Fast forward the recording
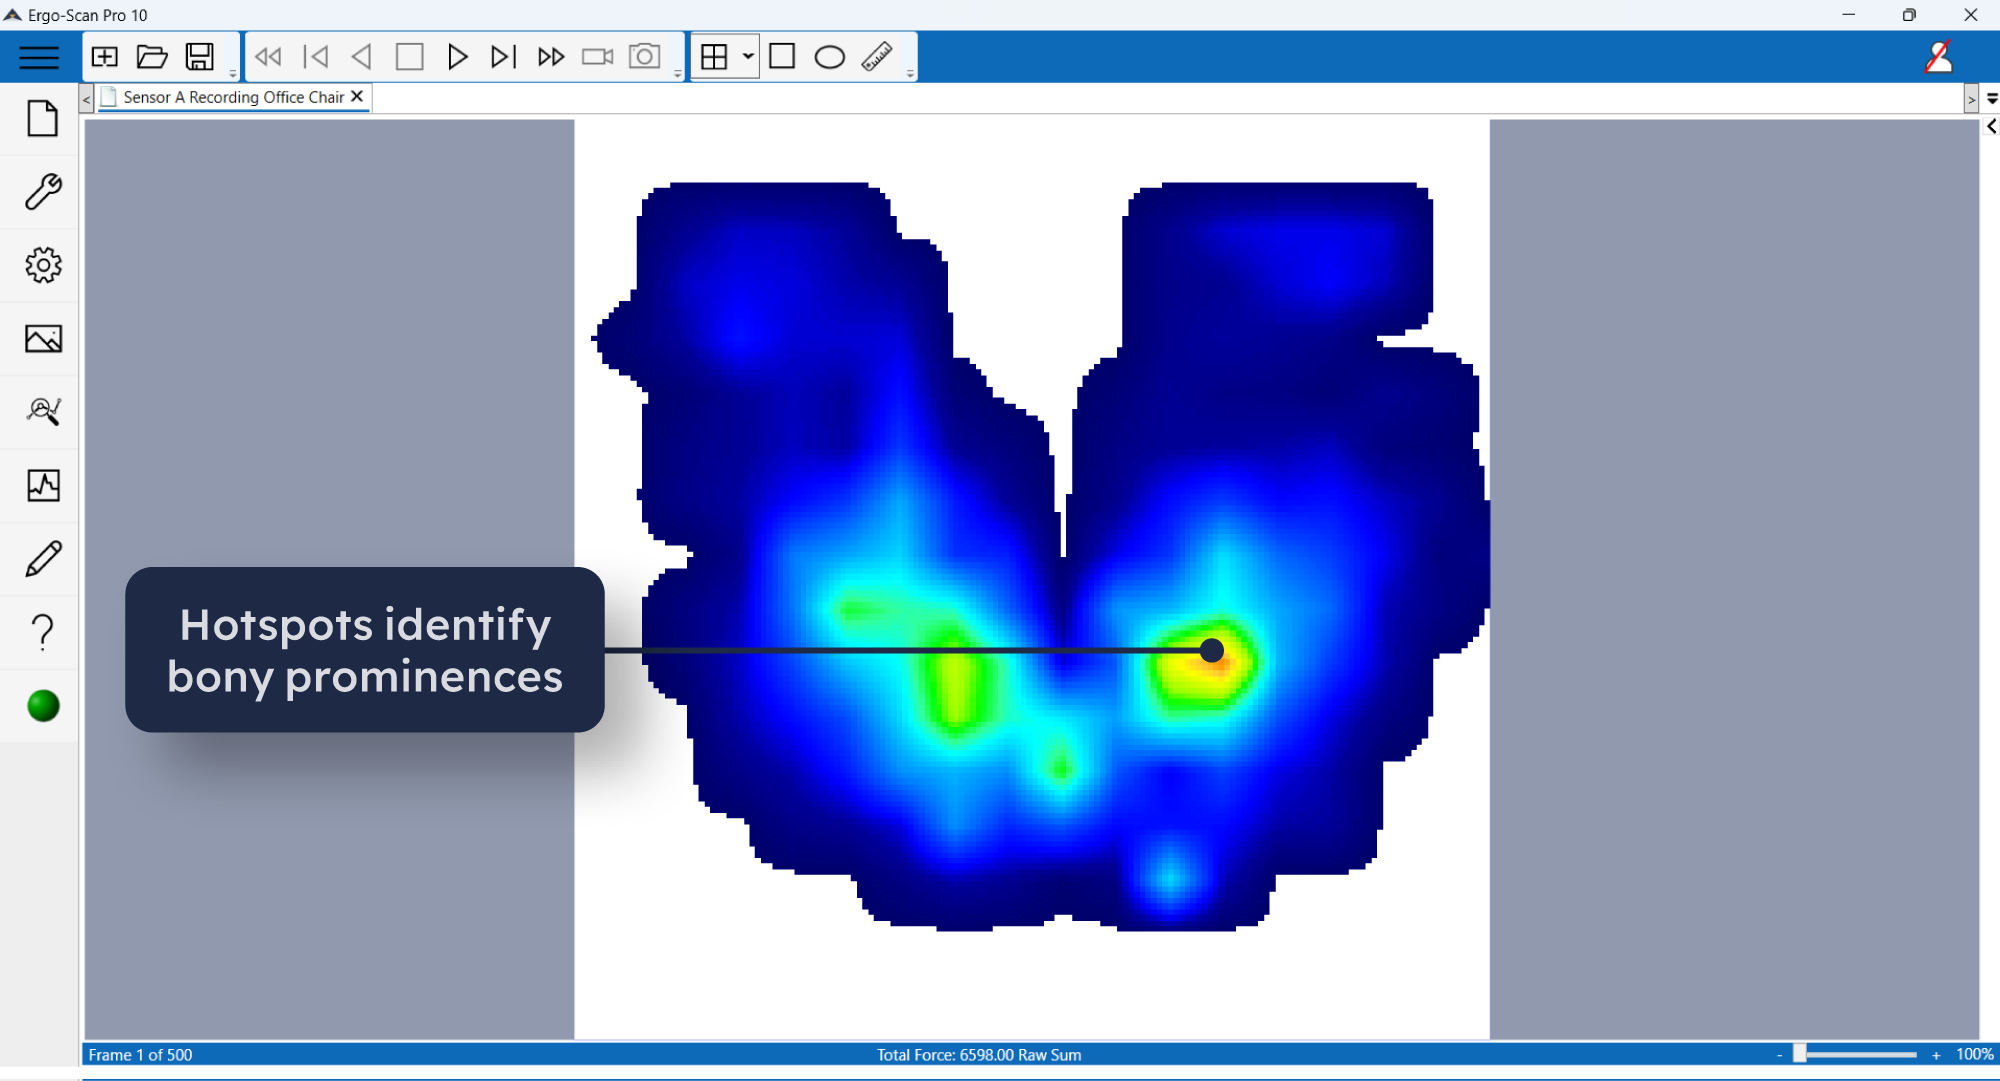Screen dimensions: 2000x1081 point(551,57)
